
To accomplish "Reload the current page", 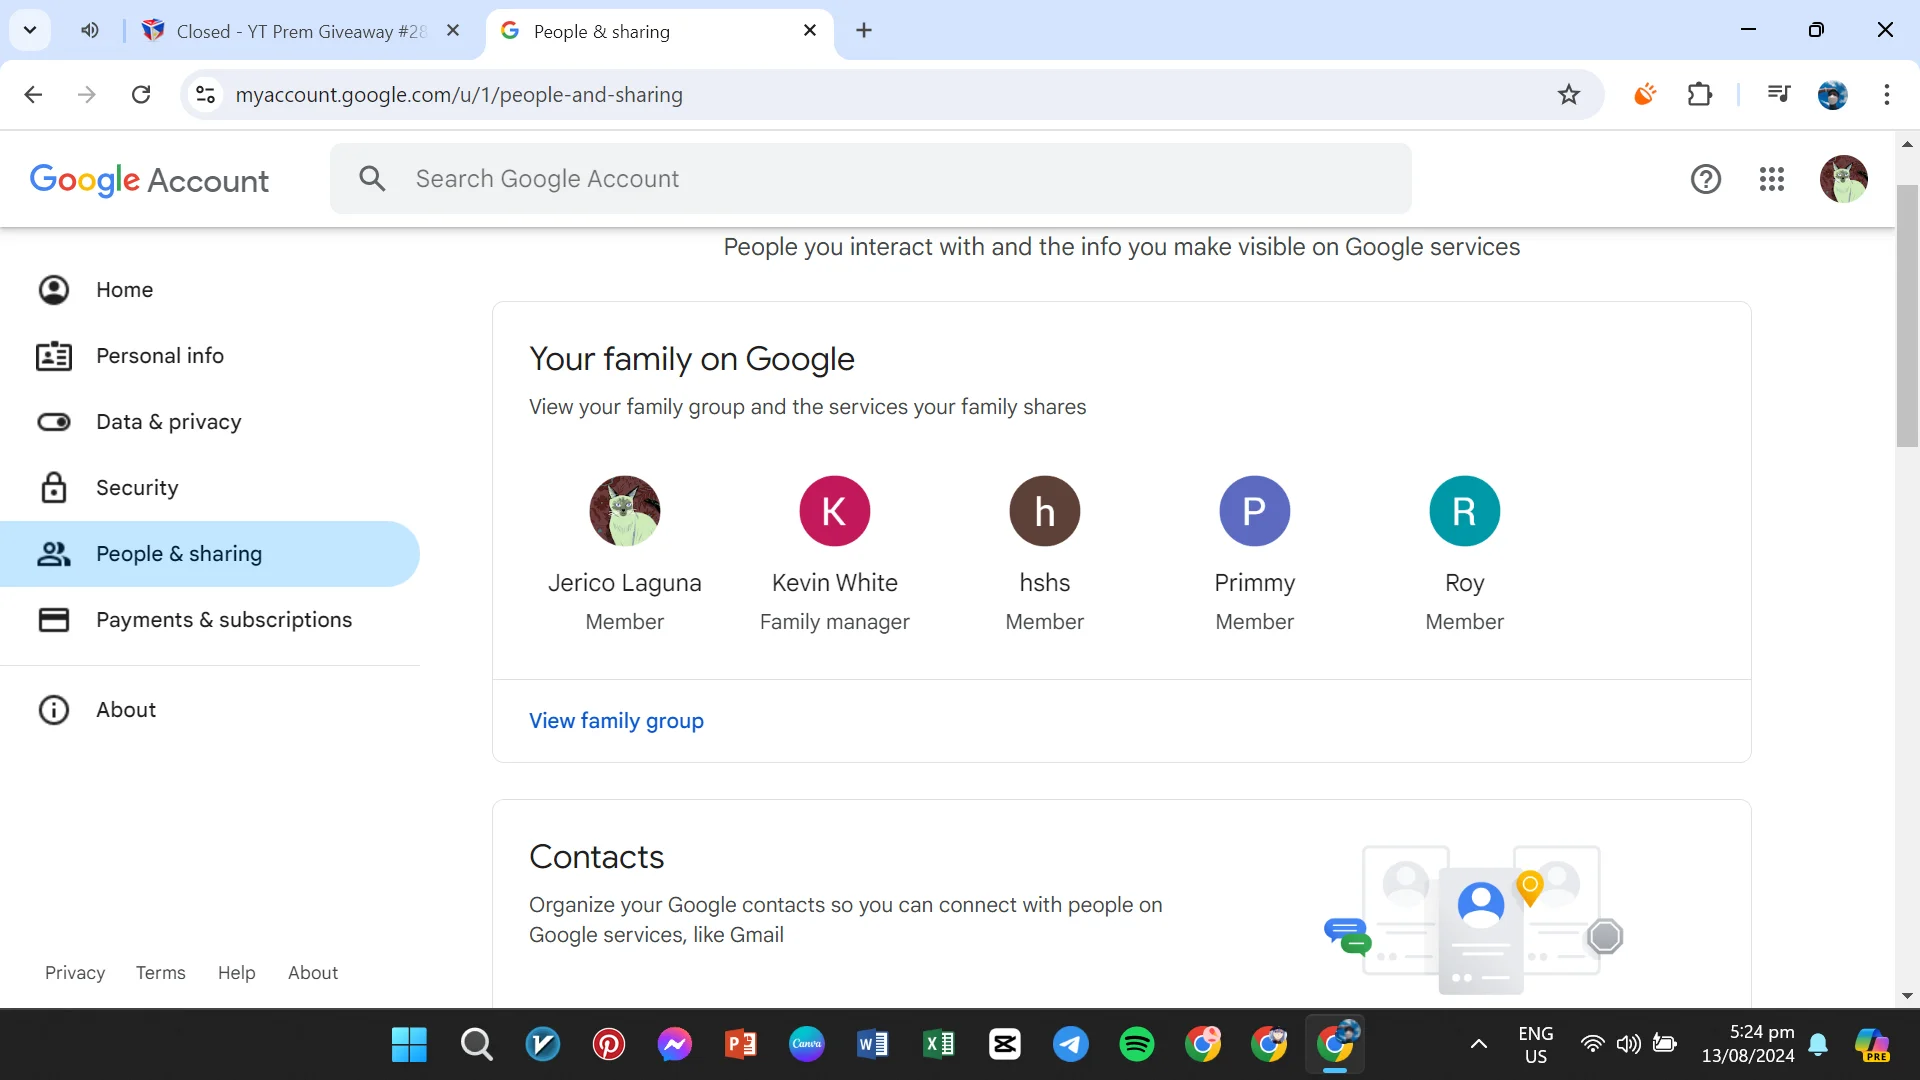I will click(x=141, y=94).
